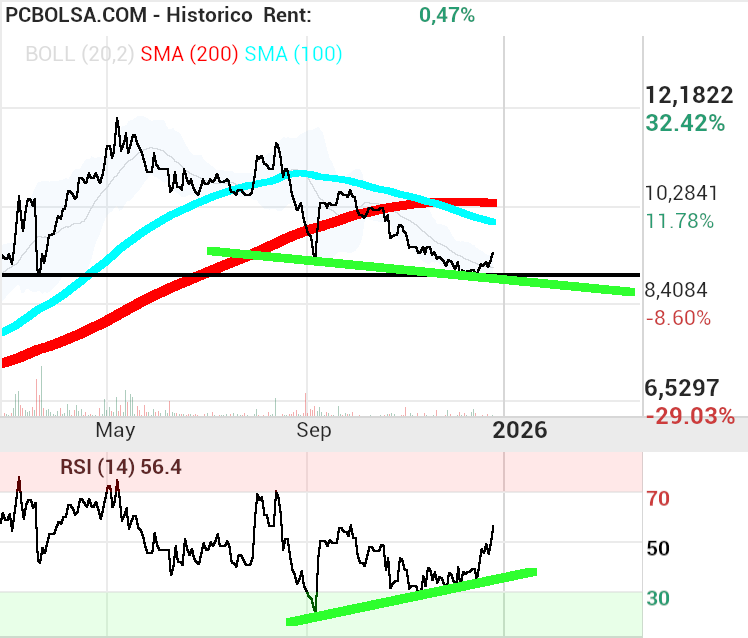748x638 pixels.
Task: Click the PCBOLSA.COM title text
Action: (x=77, y=16)
